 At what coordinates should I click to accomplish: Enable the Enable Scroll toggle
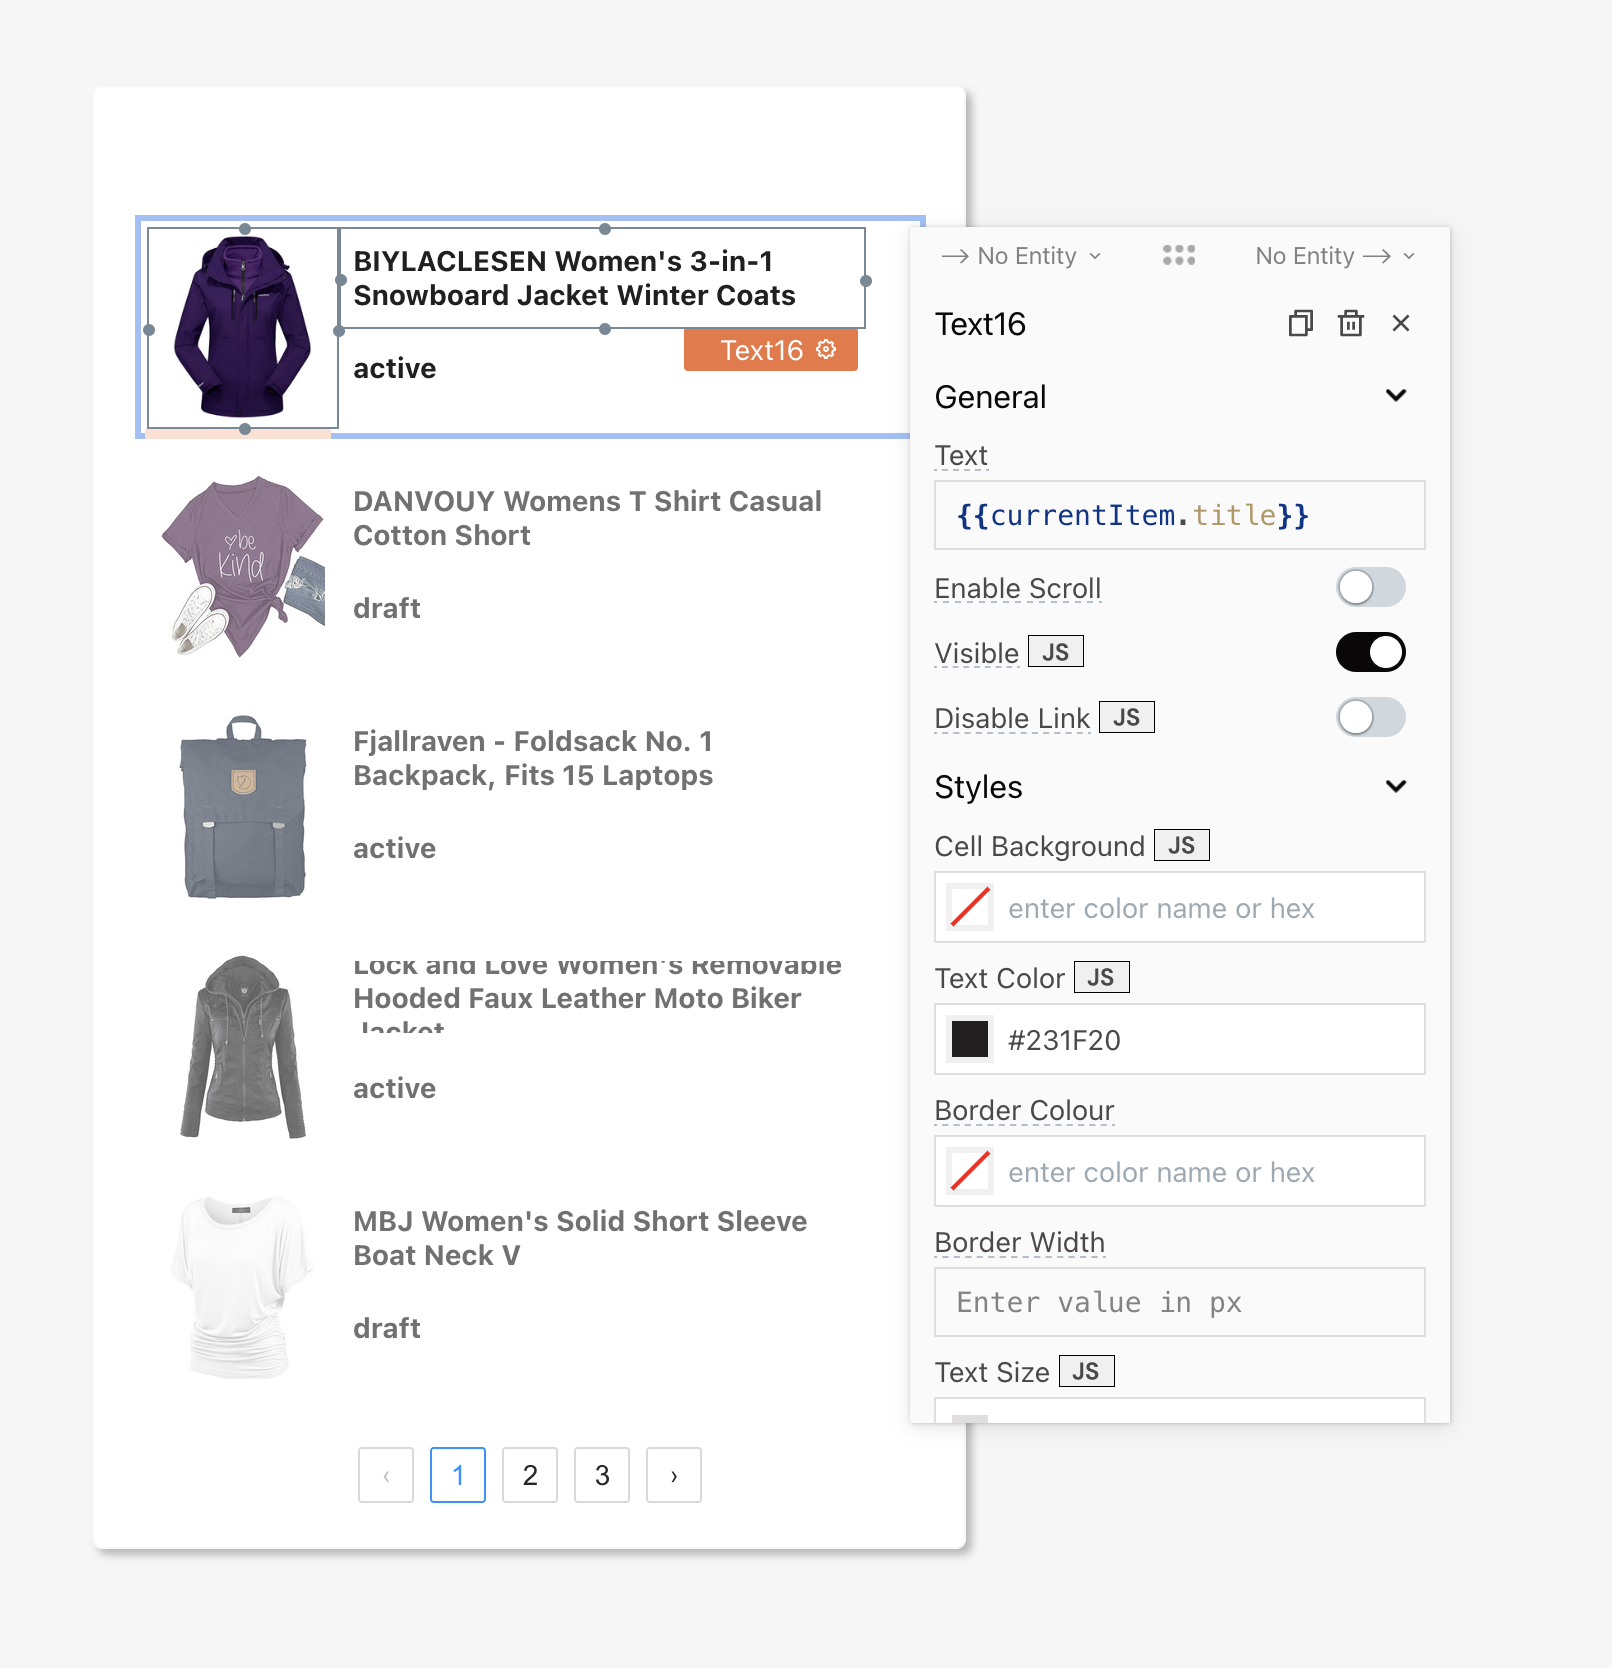[1370, 588]
